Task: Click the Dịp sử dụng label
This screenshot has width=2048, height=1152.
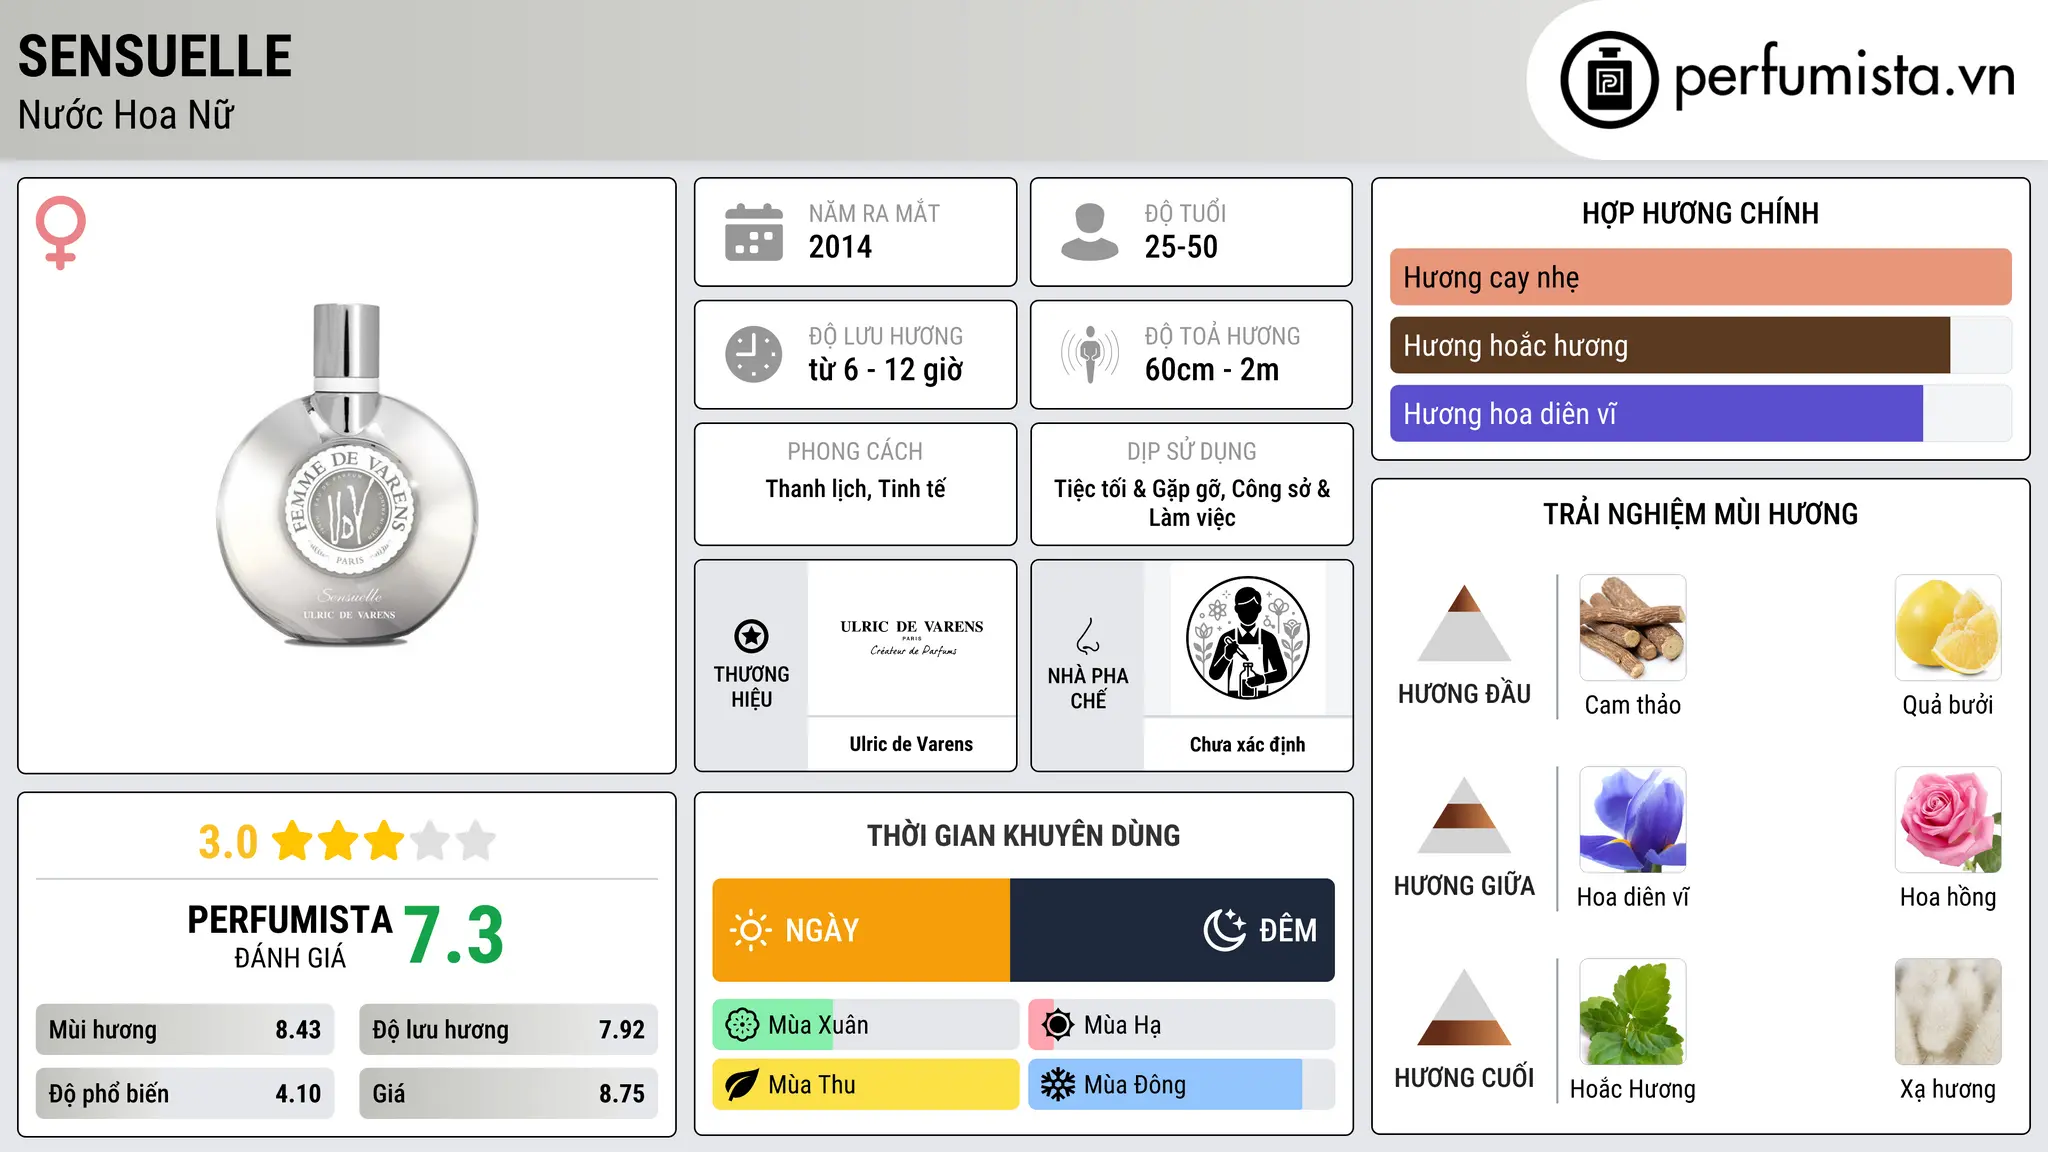Action: (x=1191, y=452)
